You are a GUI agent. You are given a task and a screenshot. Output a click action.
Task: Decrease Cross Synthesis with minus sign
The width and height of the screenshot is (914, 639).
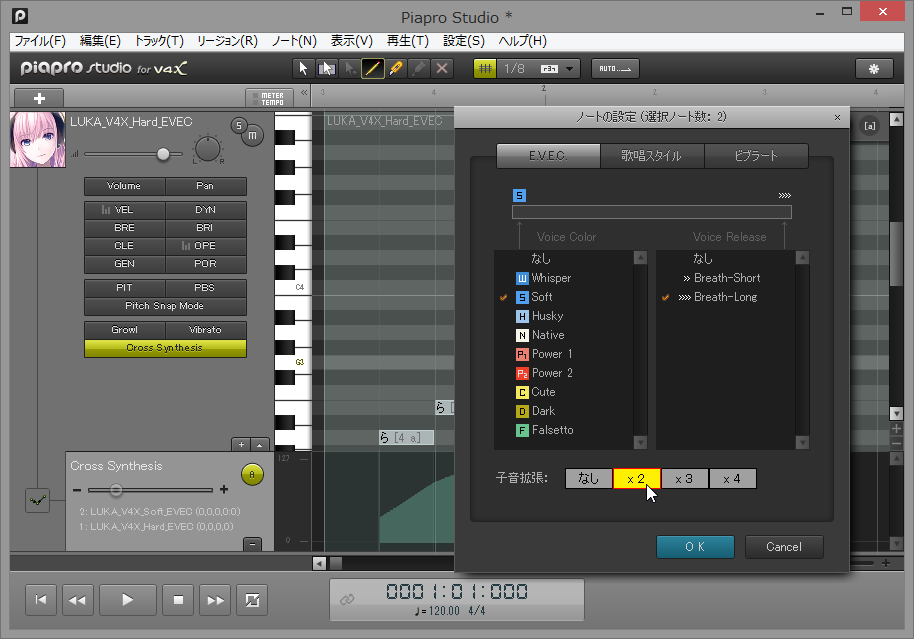pos(77,490)
